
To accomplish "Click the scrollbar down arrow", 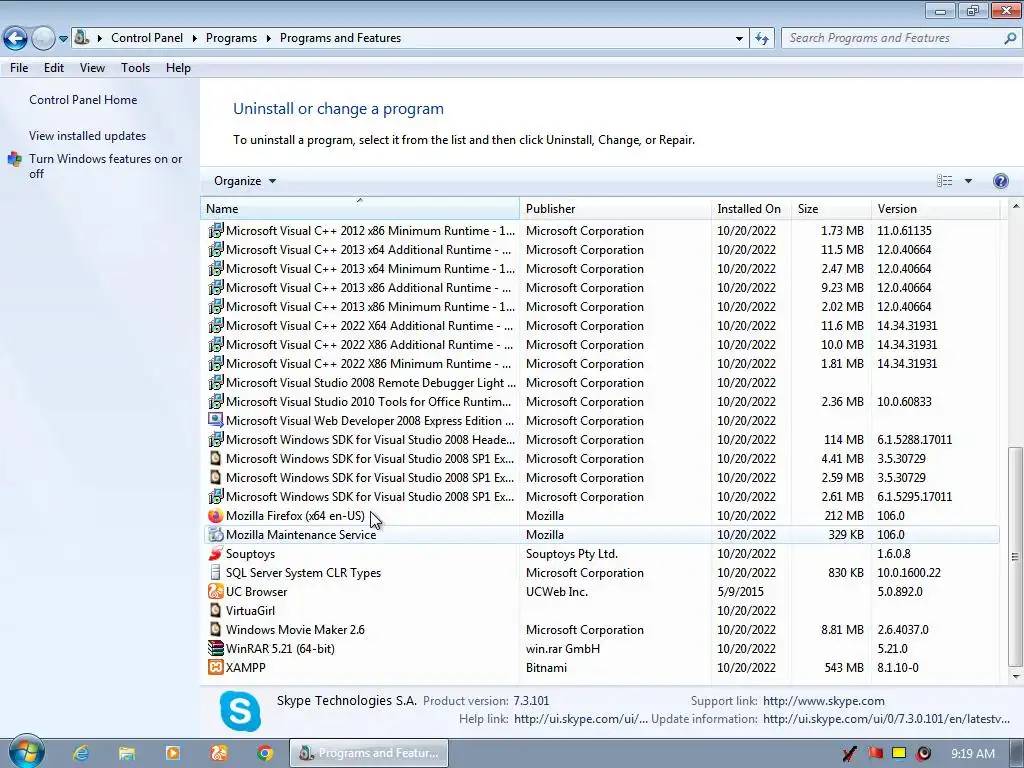I will pyautogui.click(x=1015, y=677).
